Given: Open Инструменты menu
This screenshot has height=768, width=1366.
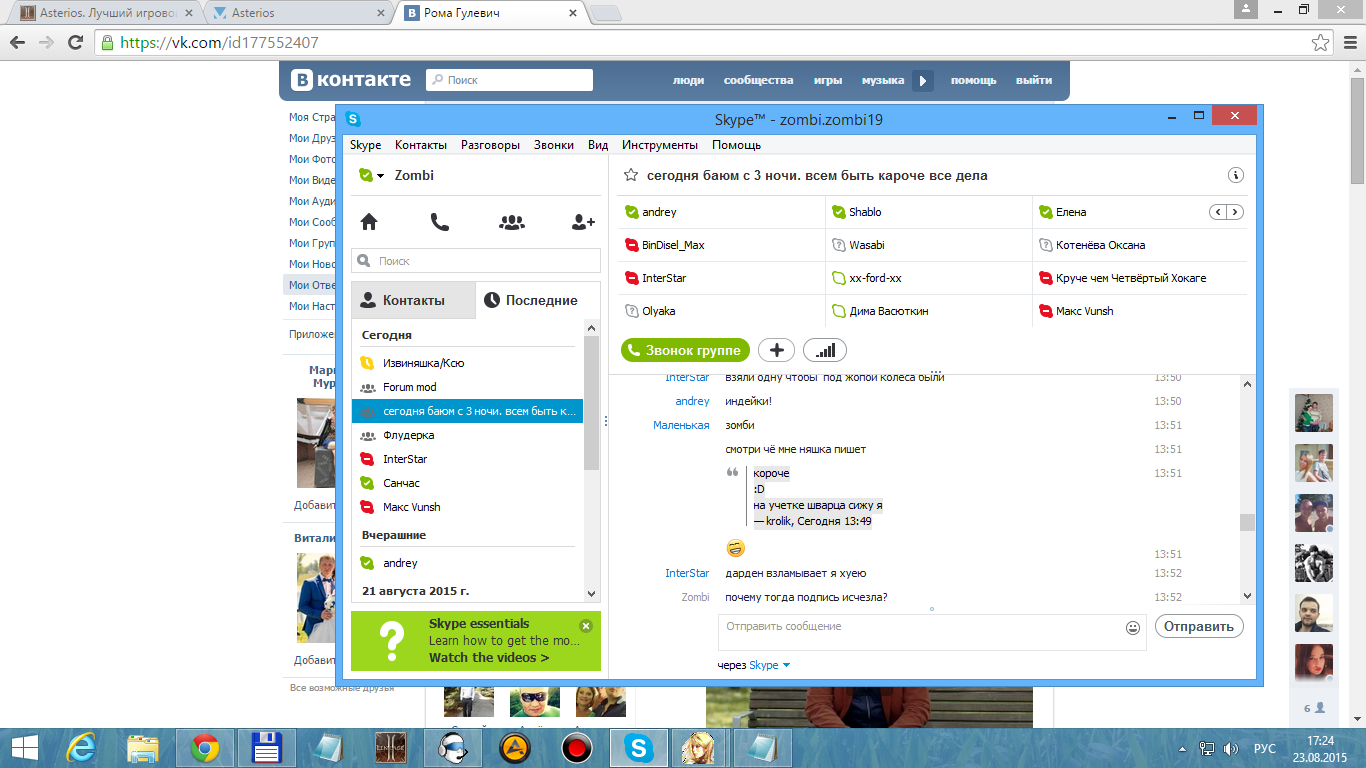Looking at the screenshot, I should pos(660,145).
